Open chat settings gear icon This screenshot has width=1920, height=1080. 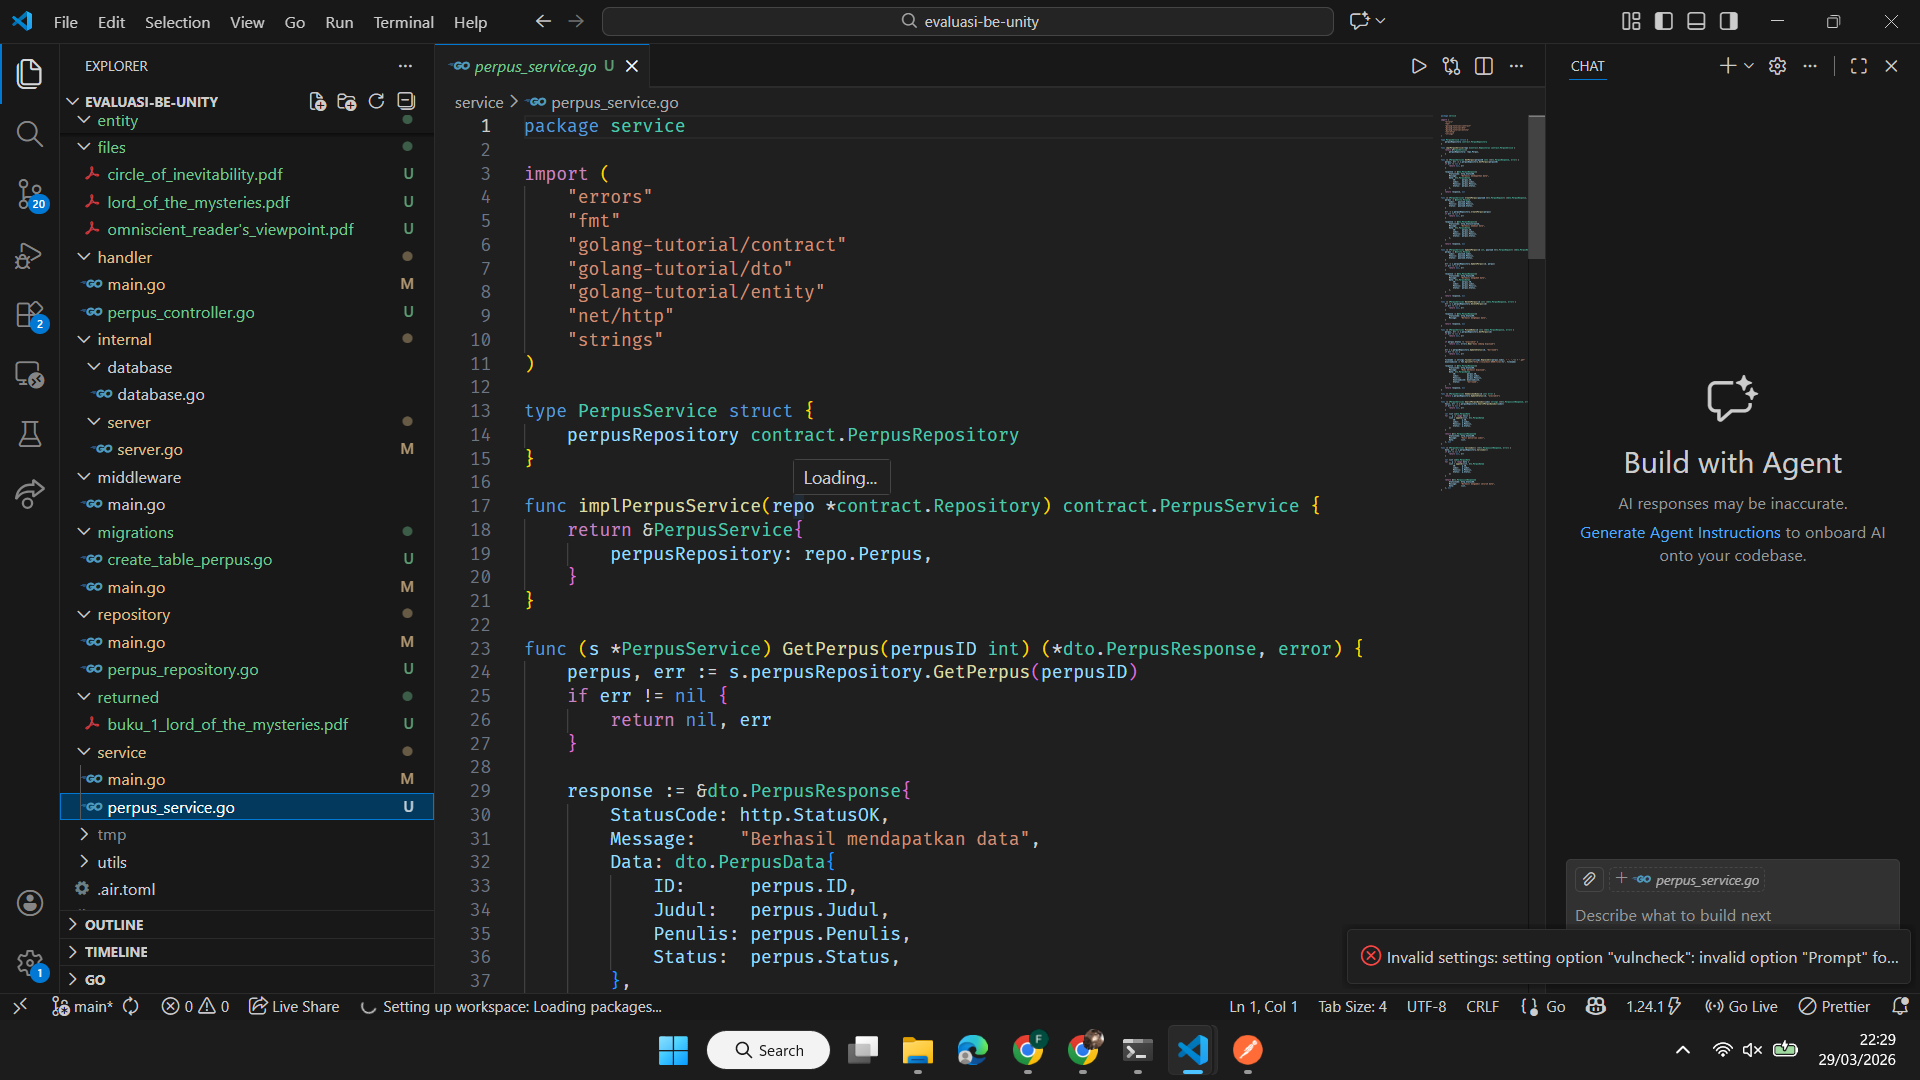(1777, 66)
